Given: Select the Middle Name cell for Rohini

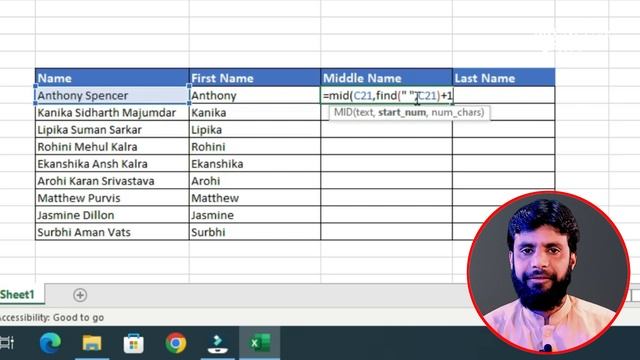Looking at the screenshot, I should 387,147.
